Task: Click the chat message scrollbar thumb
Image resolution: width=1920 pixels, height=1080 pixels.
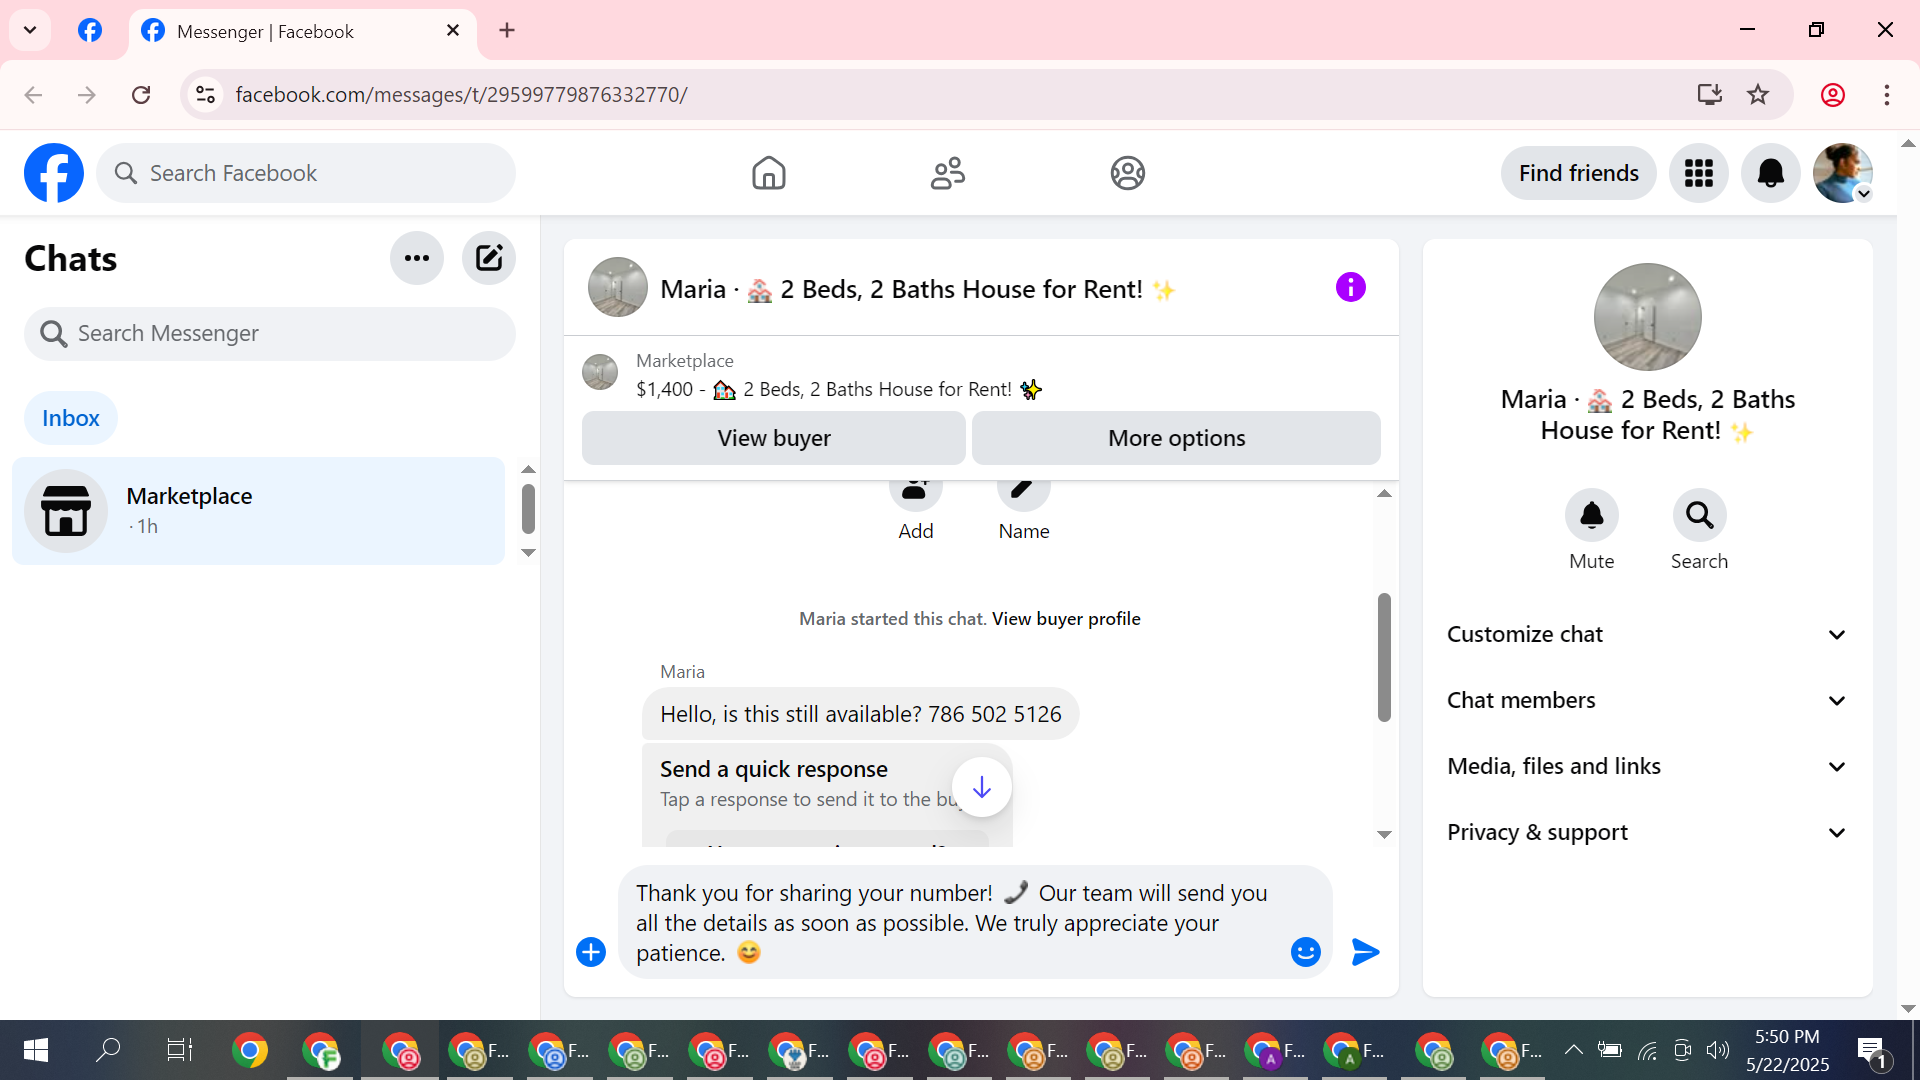Action: (1384, 657)
